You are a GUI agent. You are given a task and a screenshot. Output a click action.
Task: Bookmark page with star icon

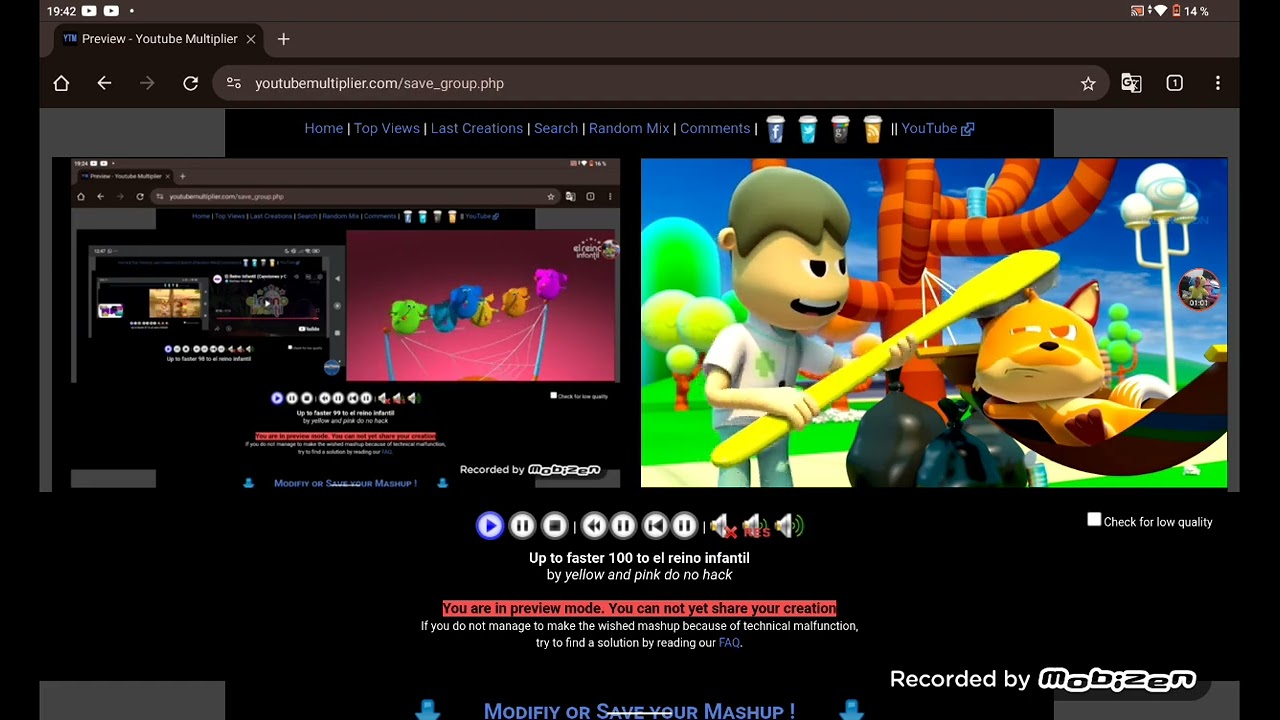point(1088,83)
